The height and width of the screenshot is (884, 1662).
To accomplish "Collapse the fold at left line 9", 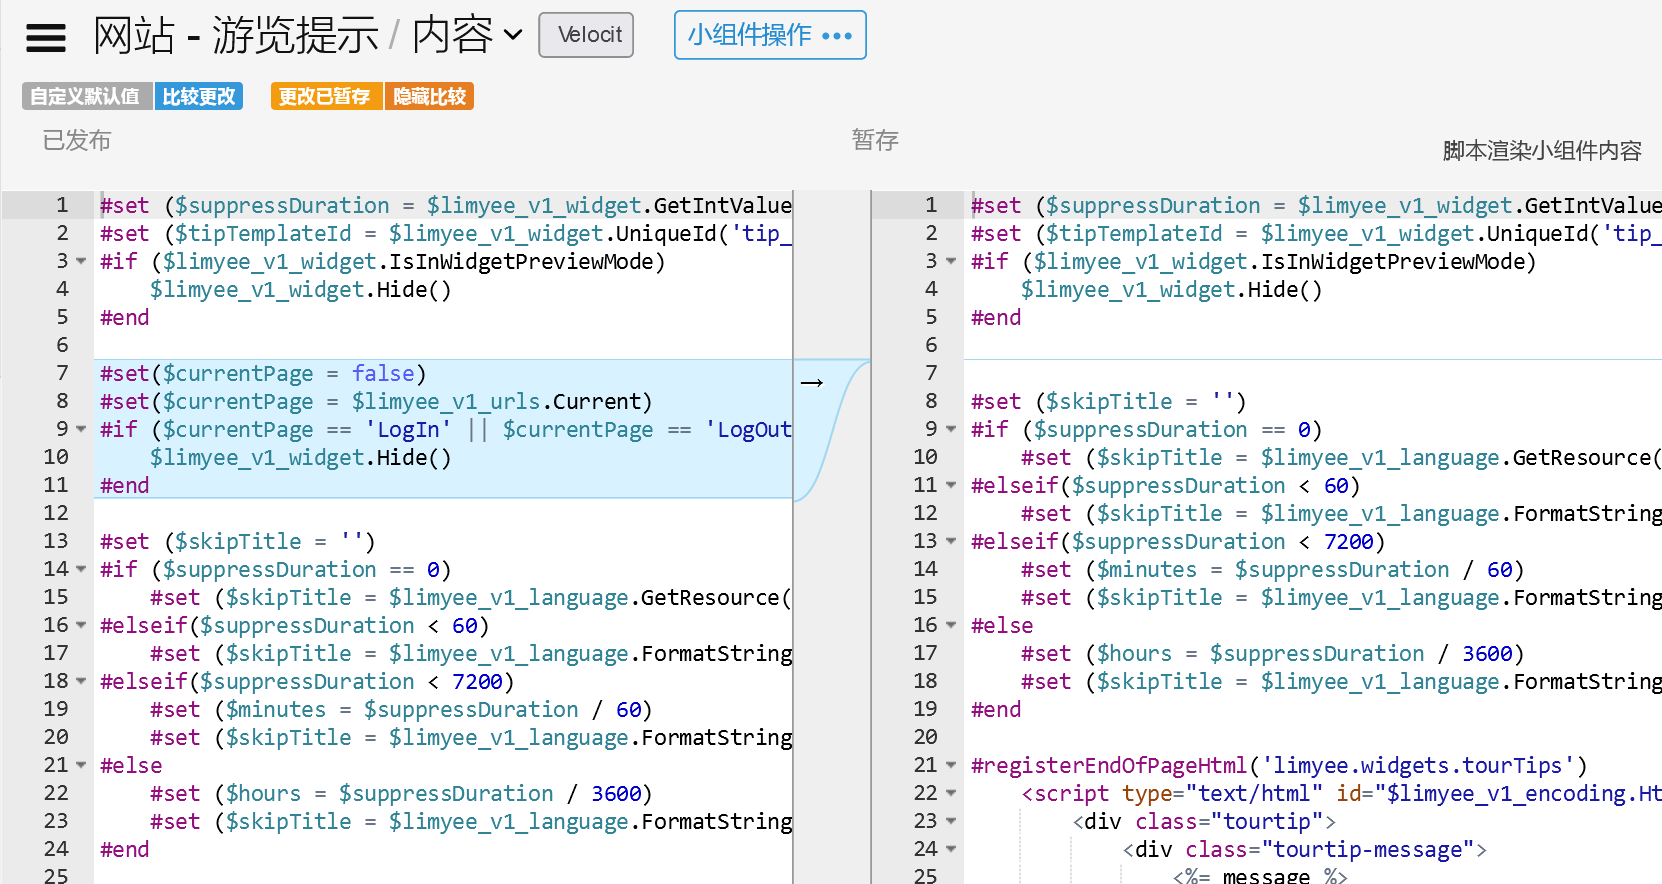I will [81, 430].
